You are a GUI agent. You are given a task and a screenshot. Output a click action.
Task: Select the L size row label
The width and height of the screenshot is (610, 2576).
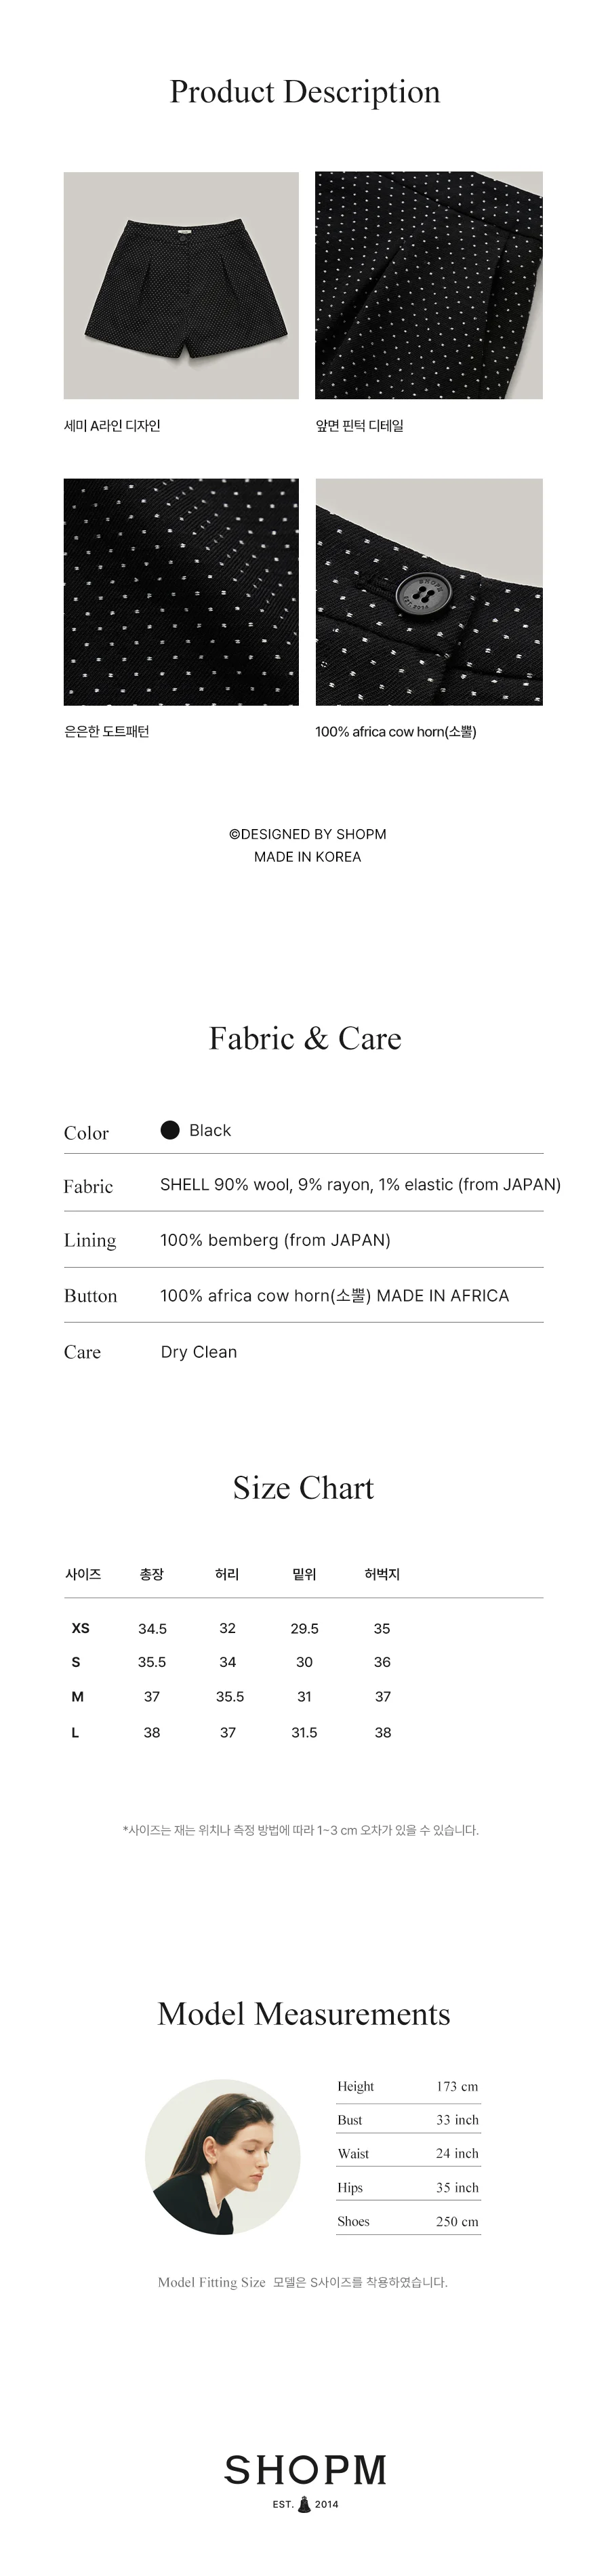coord(75,1732)
